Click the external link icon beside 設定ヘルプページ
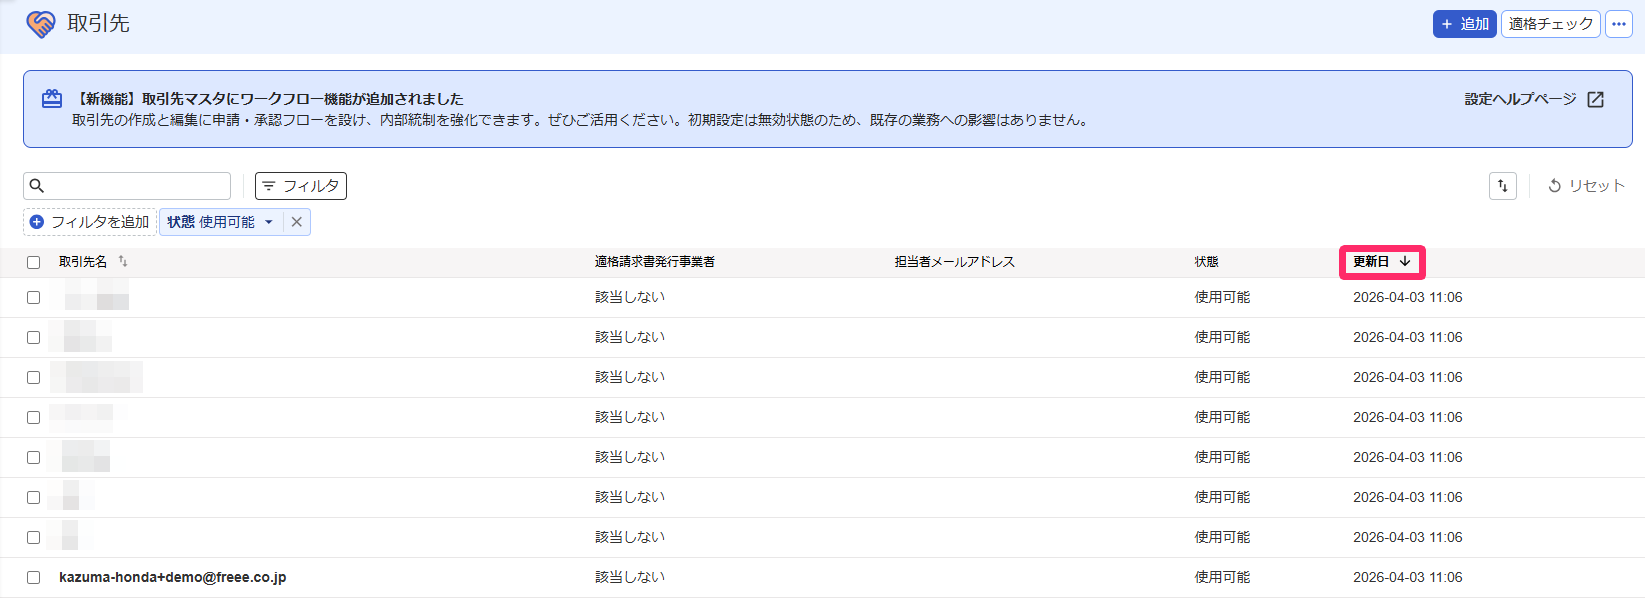This screenshot has height=598, width=1645. (x=1596, y=99)
